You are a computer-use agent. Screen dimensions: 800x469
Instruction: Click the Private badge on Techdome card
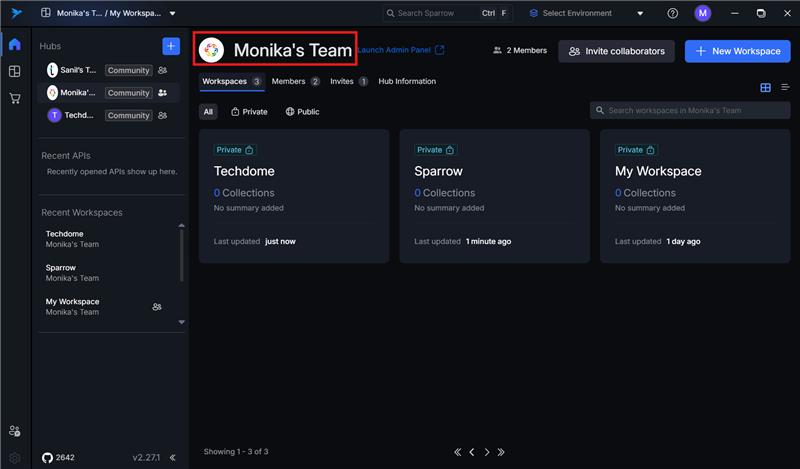(x=235, y=150)
